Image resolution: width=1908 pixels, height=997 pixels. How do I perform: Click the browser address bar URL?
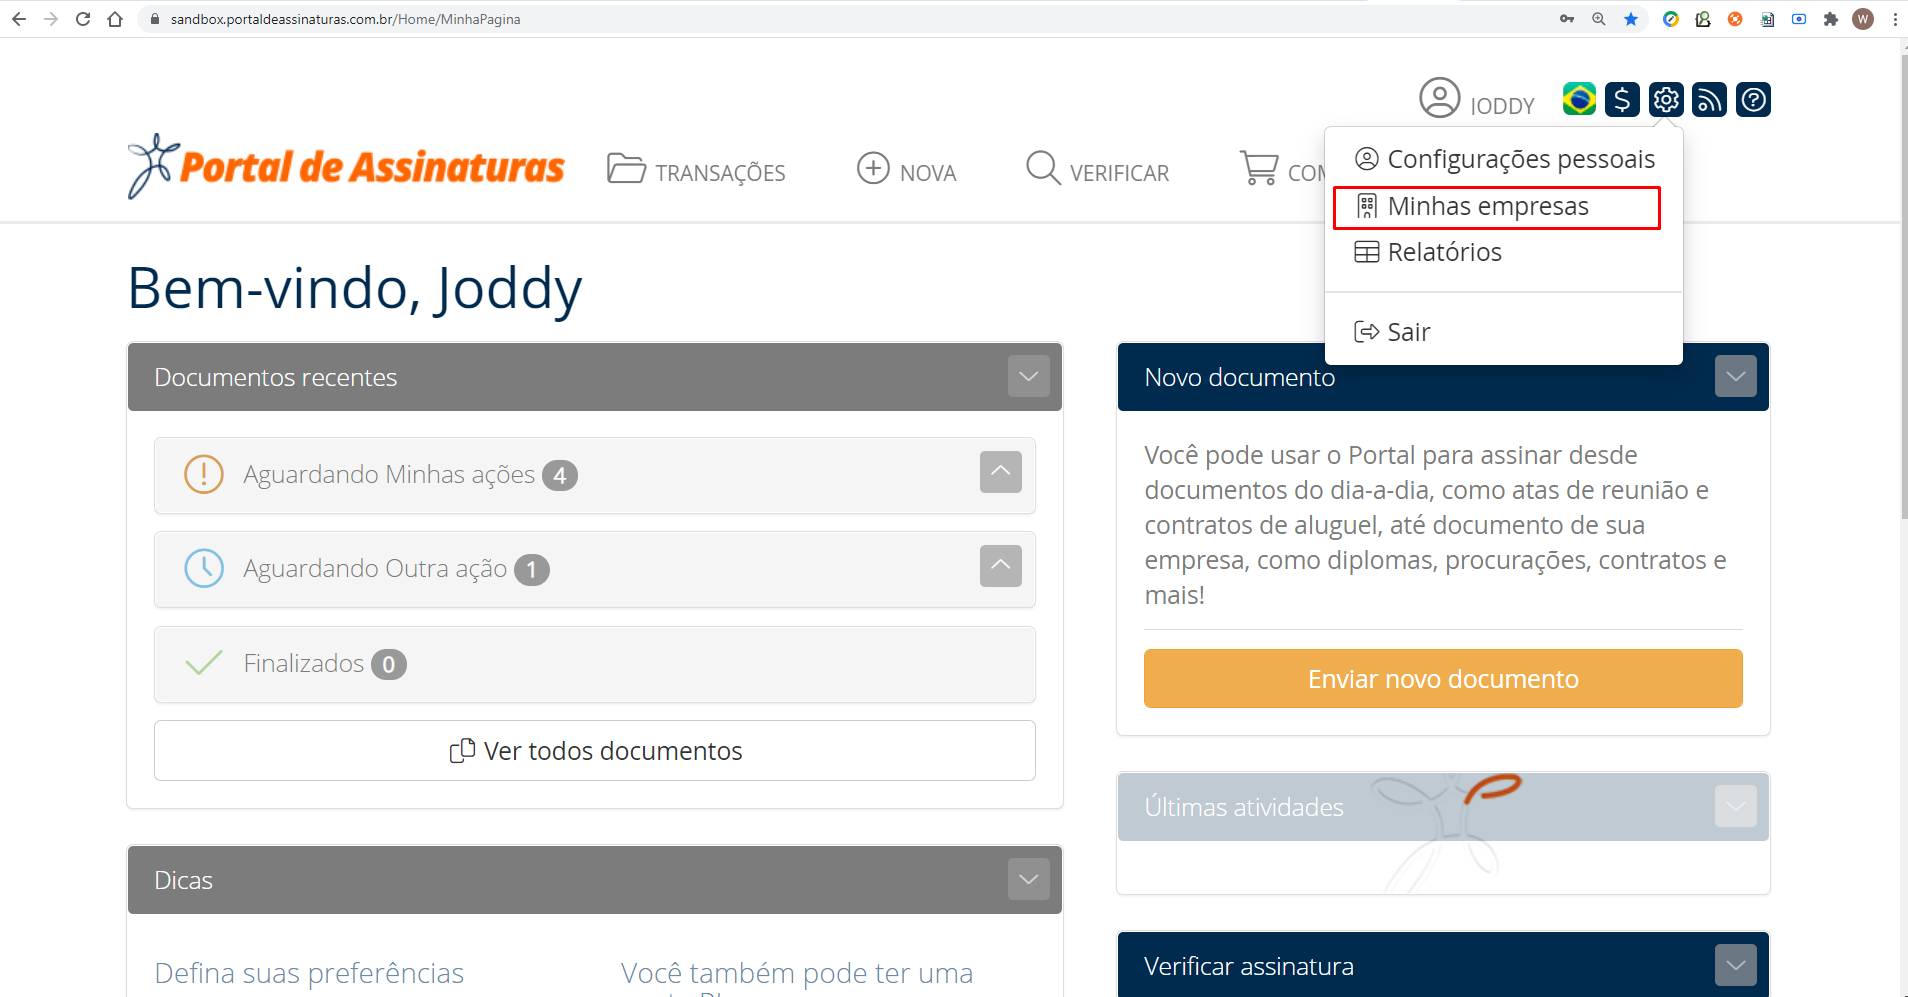coord(345,19)
